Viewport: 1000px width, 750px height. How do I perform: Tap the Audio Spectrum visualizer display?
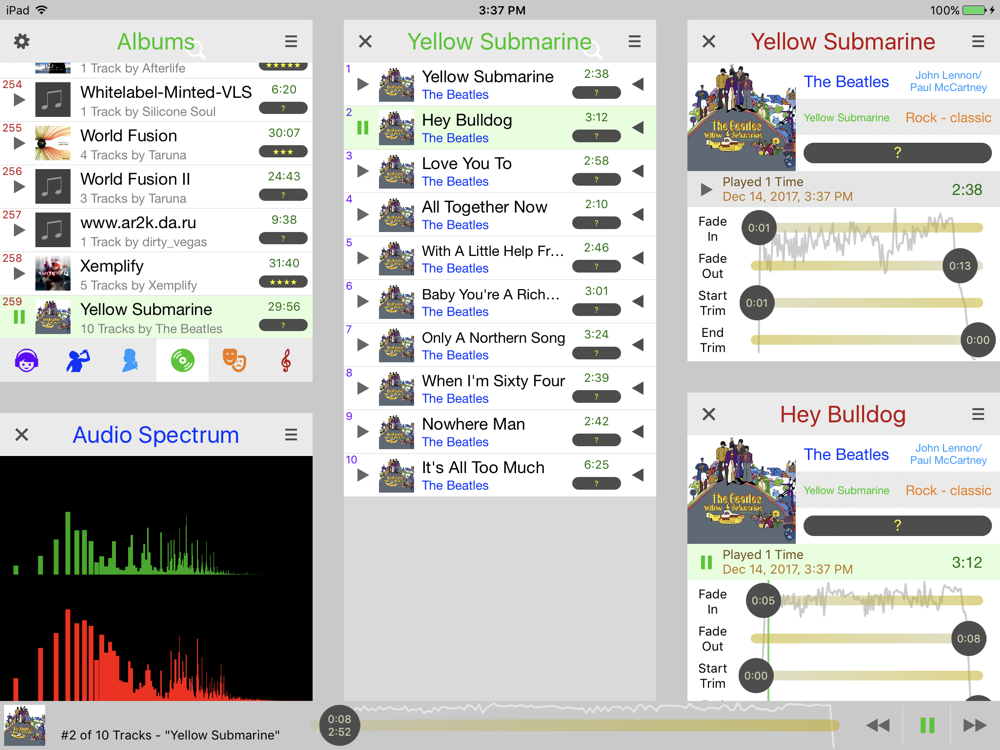point(156,578)
